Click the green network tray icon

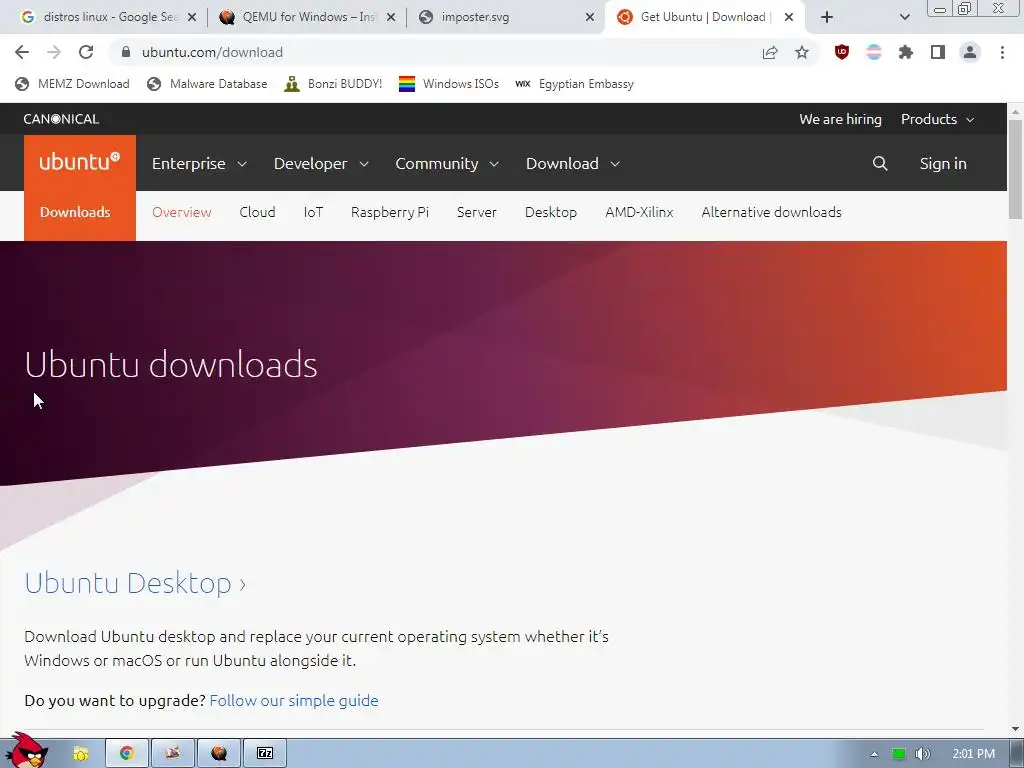(x=899, y=754)
